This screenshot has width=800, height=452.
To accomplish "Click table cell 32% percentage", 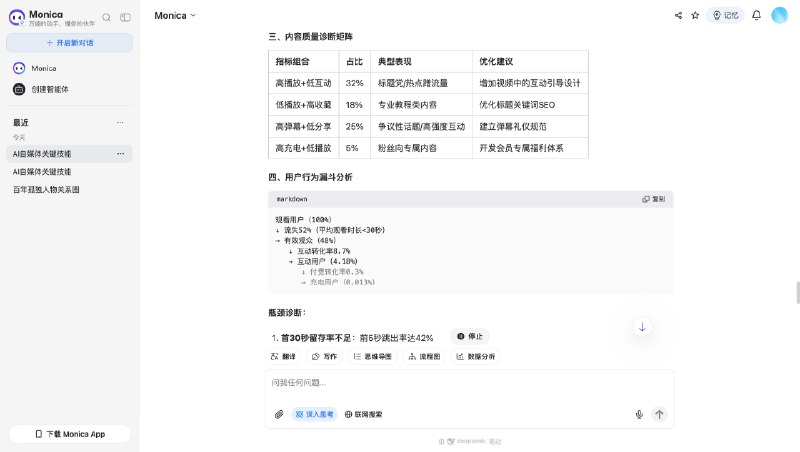I will (x=355, y=83).
